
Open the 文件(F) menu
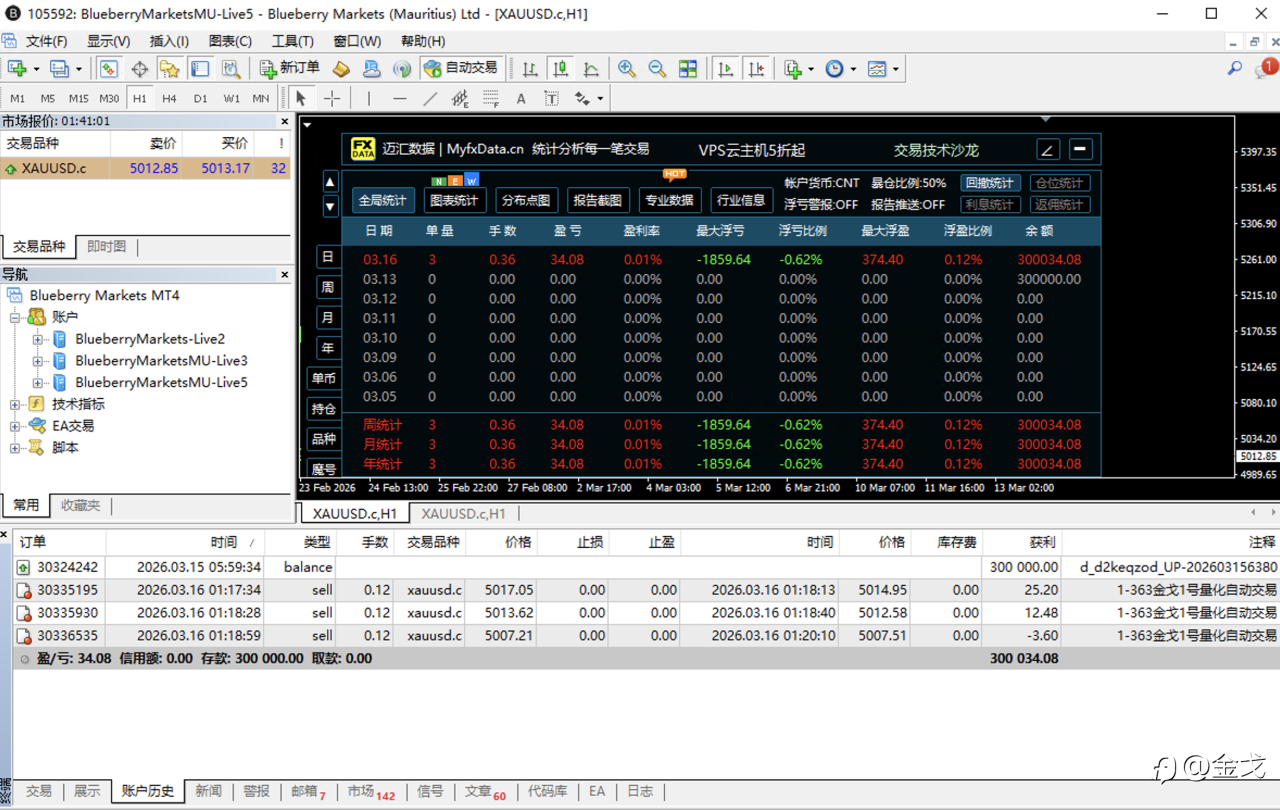(46, 41)
